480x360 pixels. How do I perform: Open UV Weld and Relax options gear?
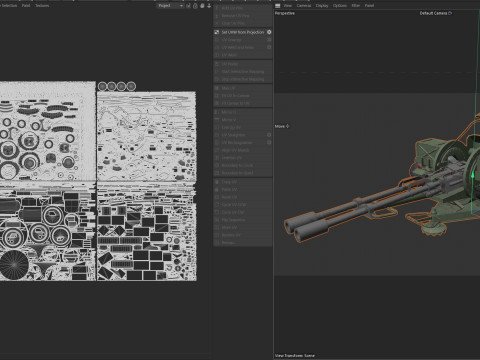tap(269, 47)
